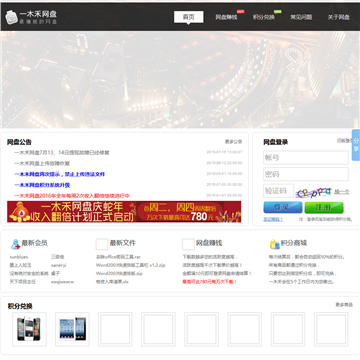Open the Word2003快速排版工具栏 v1.2.zip file
360x360 pixels.
(x=130, y=265)
